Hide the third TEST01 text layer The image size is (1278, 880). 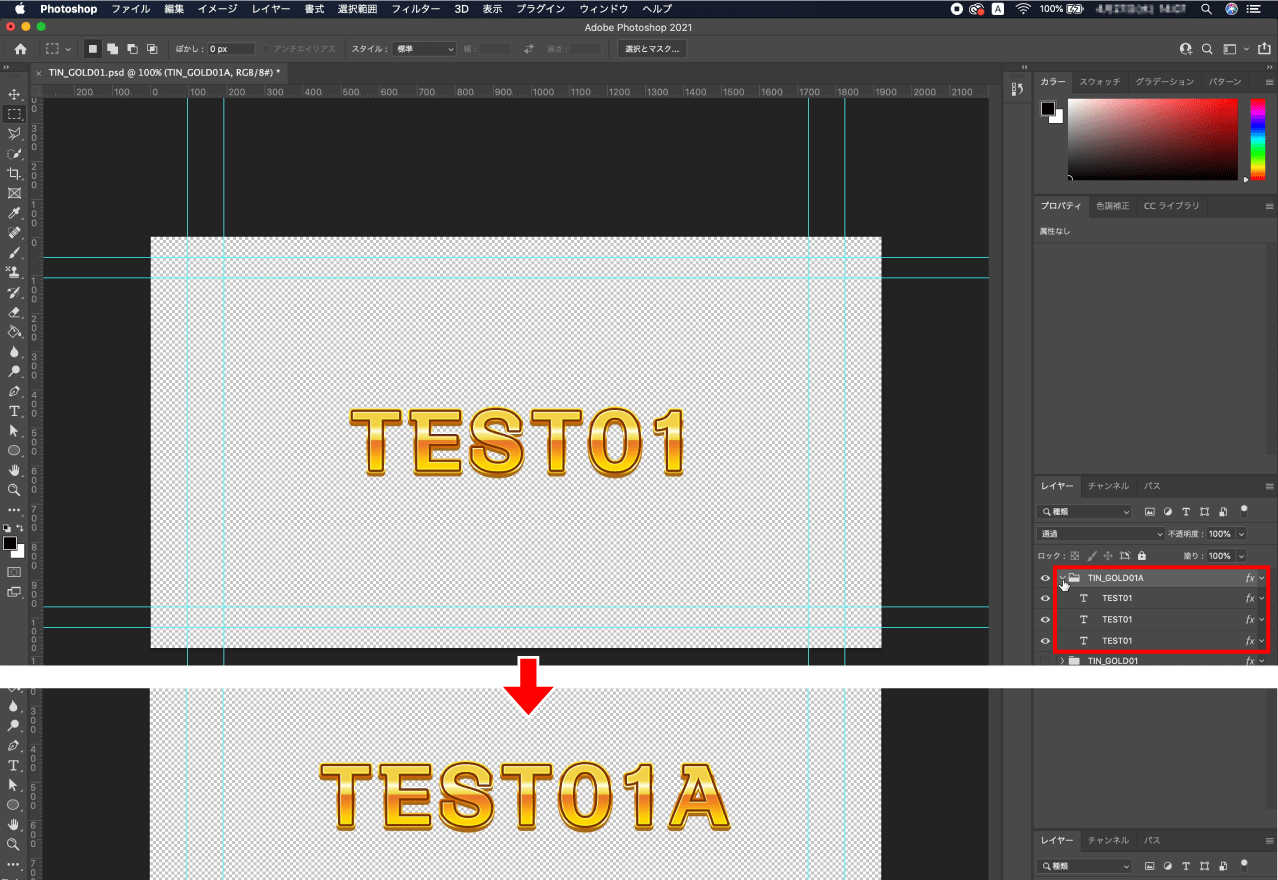[1045, 640]
